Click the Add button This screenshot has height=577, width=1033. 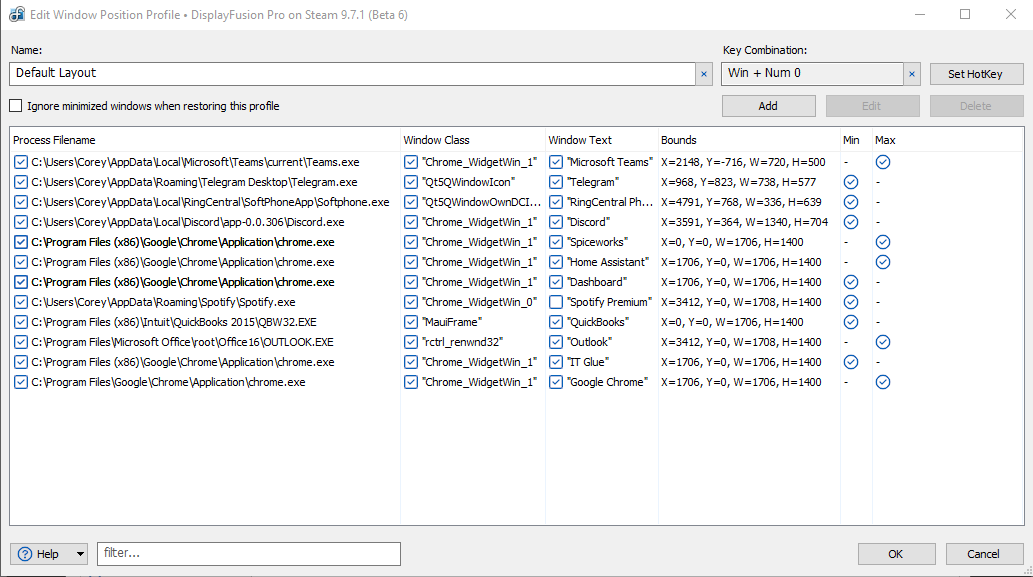[x=768, y=106]
